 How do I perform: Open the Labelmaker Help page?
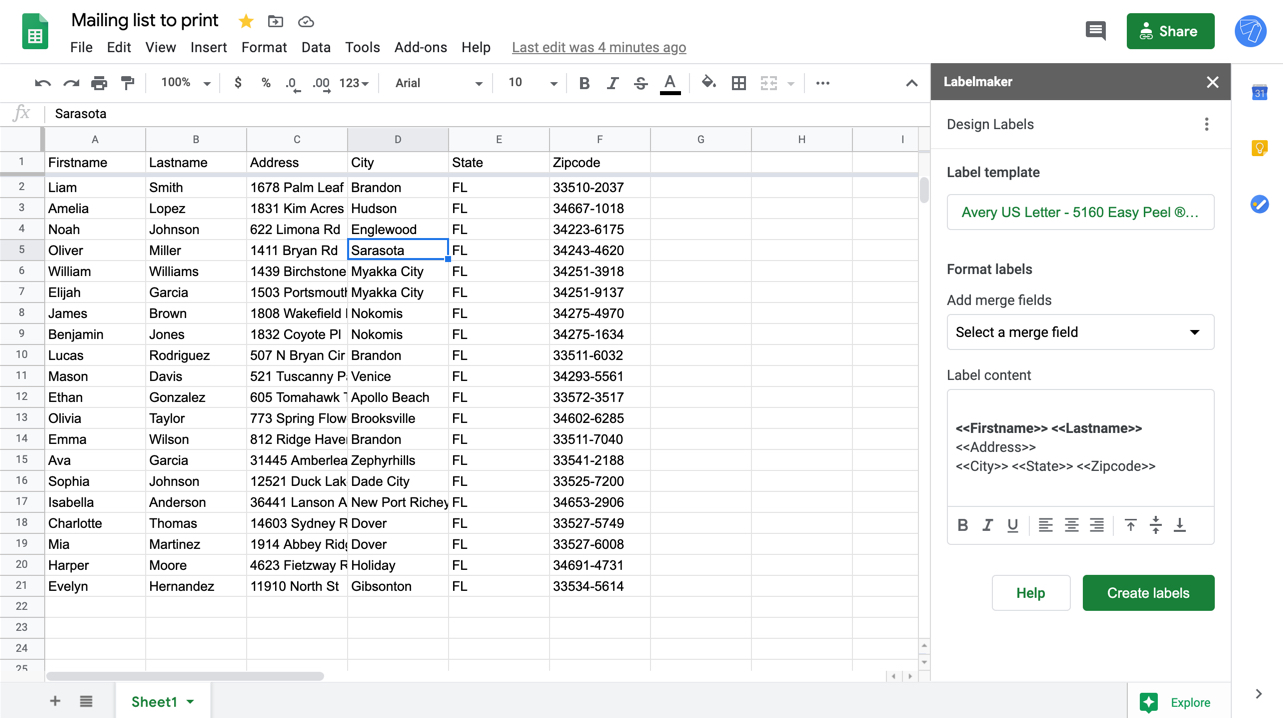point(1030,592)
